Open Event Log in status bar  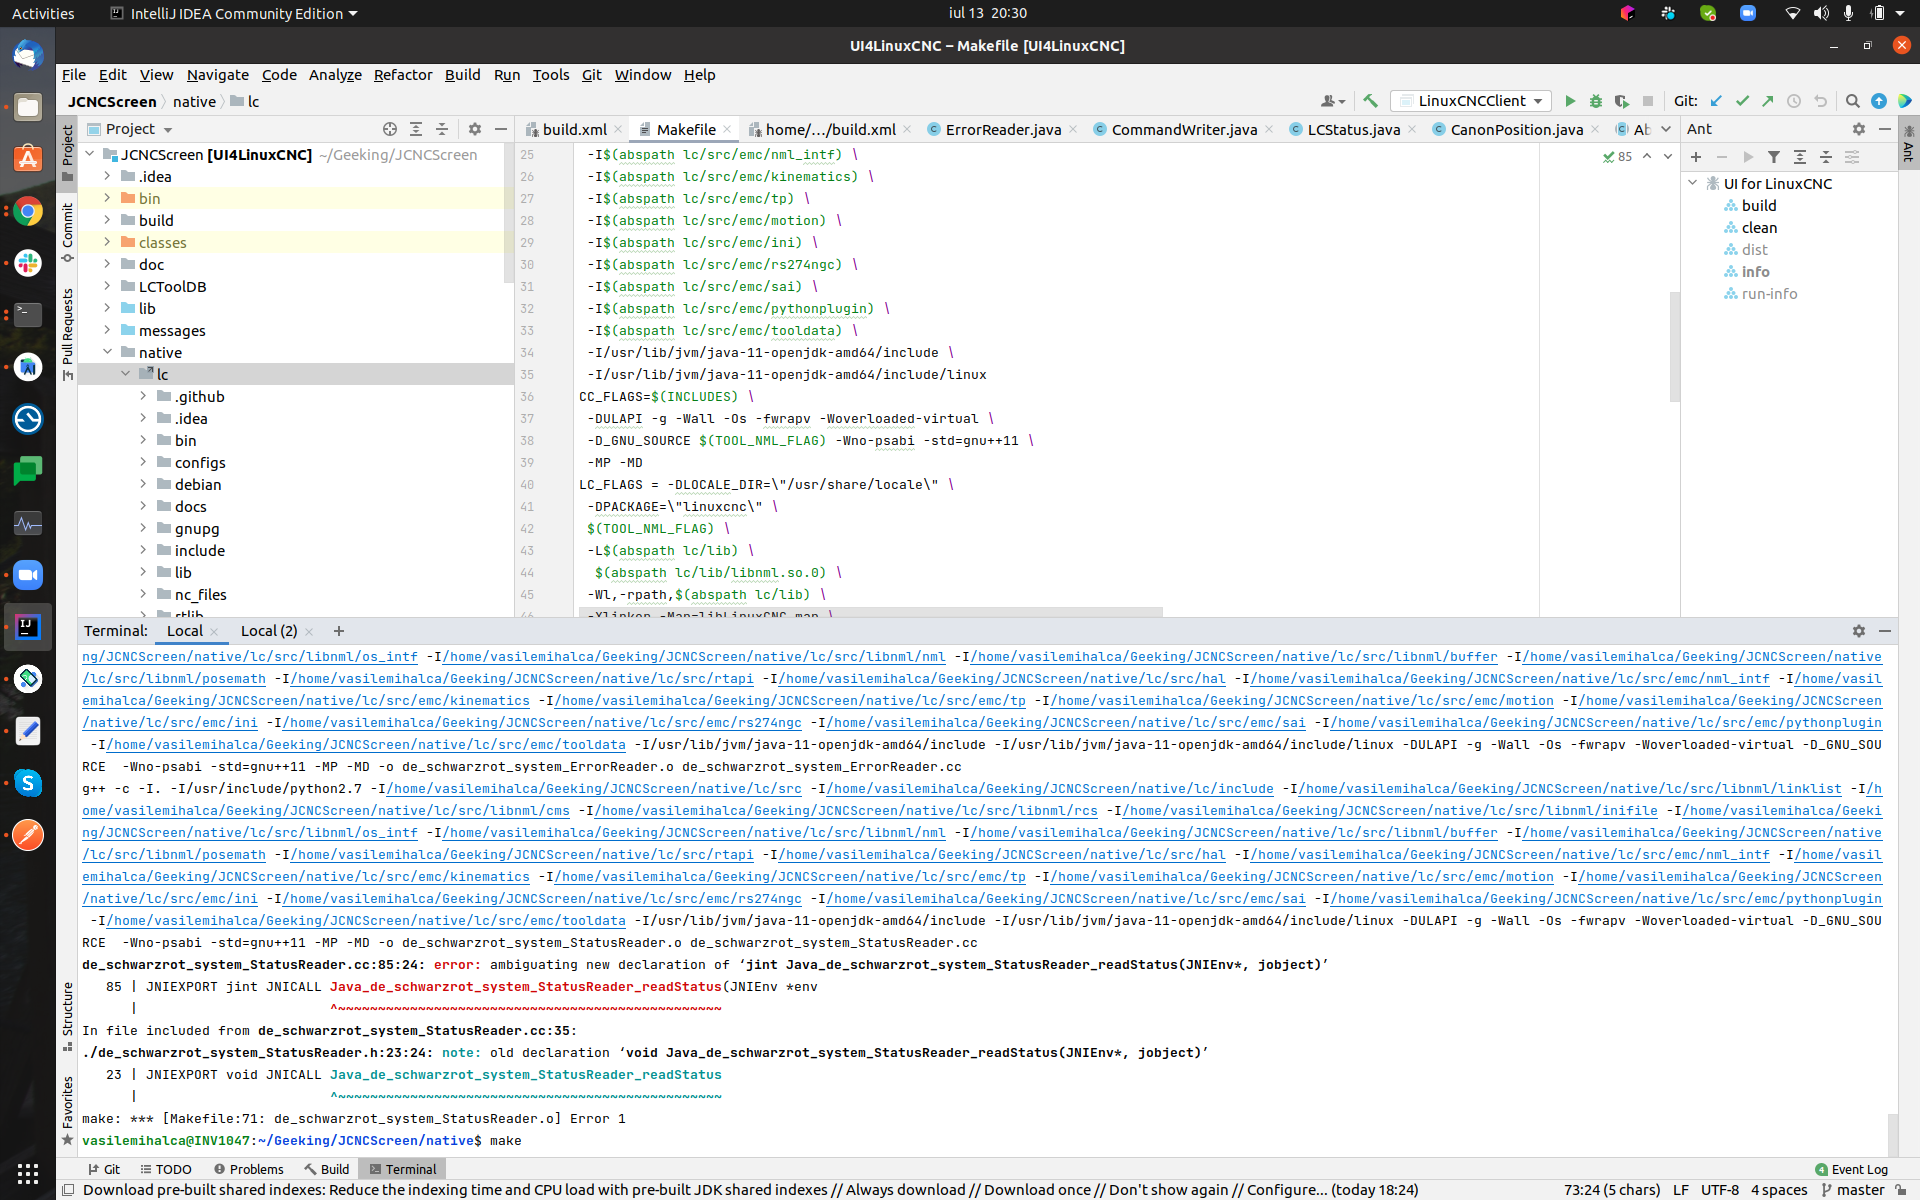(1851, 1169)
